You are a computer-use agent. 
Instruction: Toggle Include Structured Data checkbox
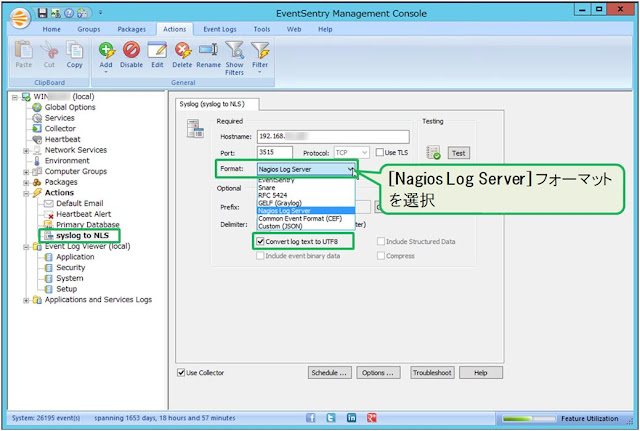point(381,242)
